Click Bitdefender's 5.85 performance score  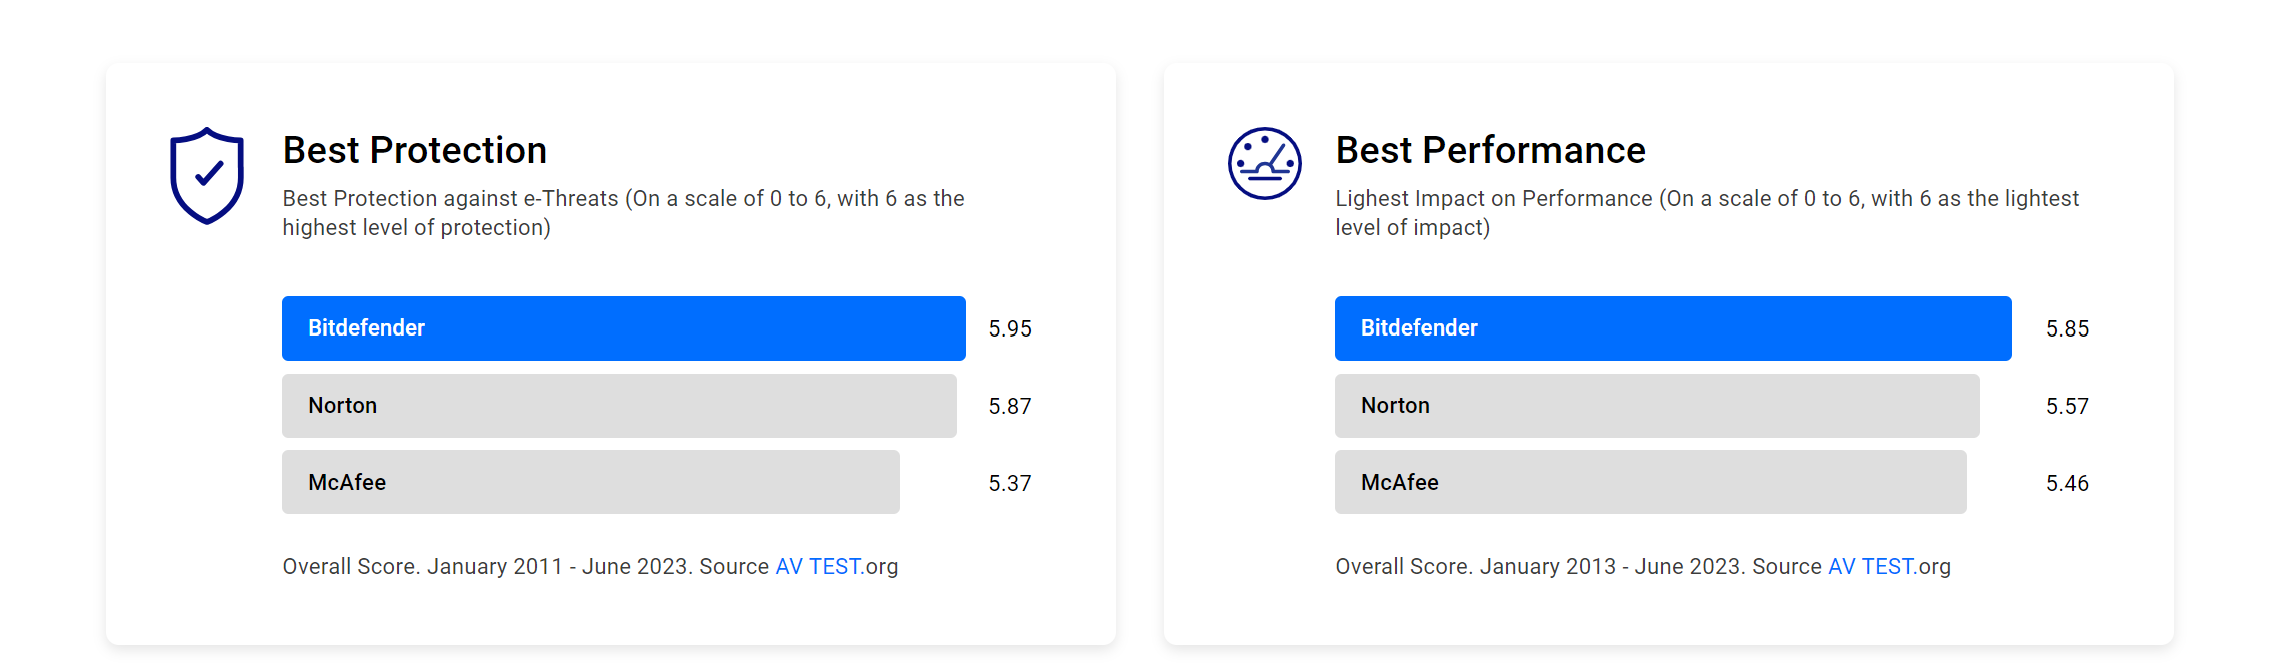tap(2067, 329)
